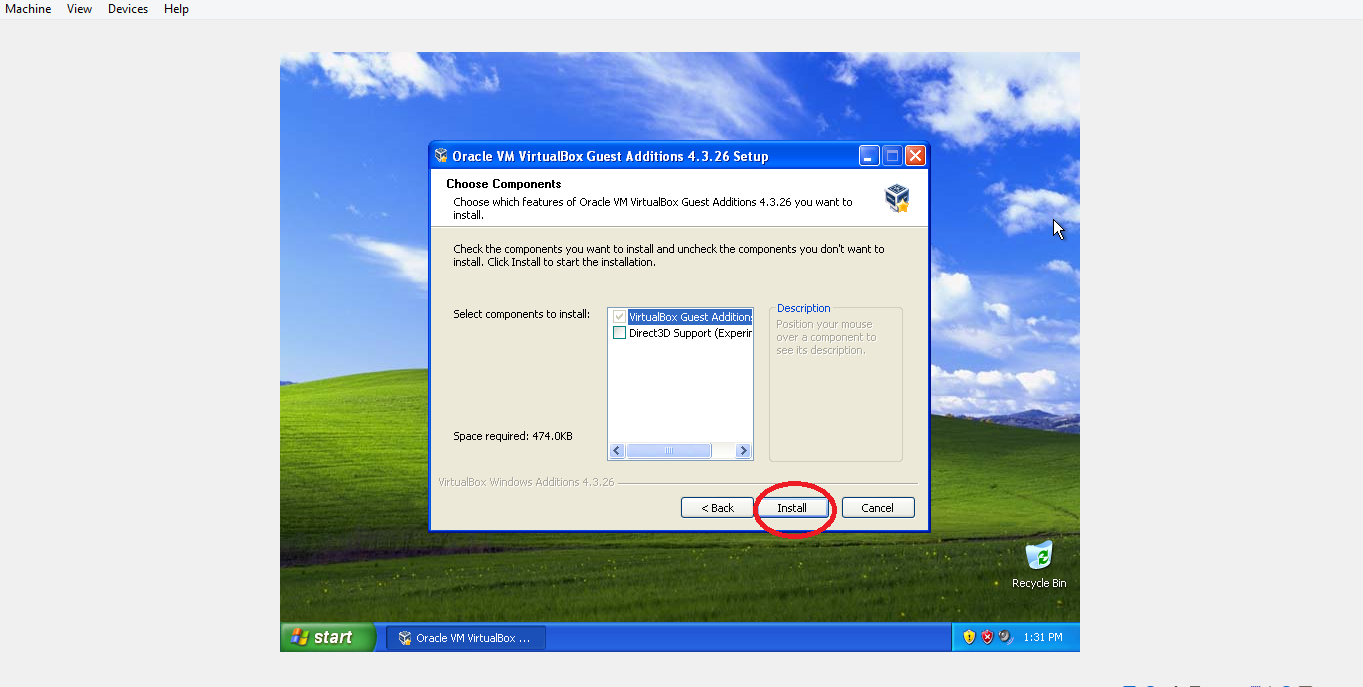Click the component list right scroll arrow
The width and height of the screenshot is (1363, 687).
click(x=743, y=451)
